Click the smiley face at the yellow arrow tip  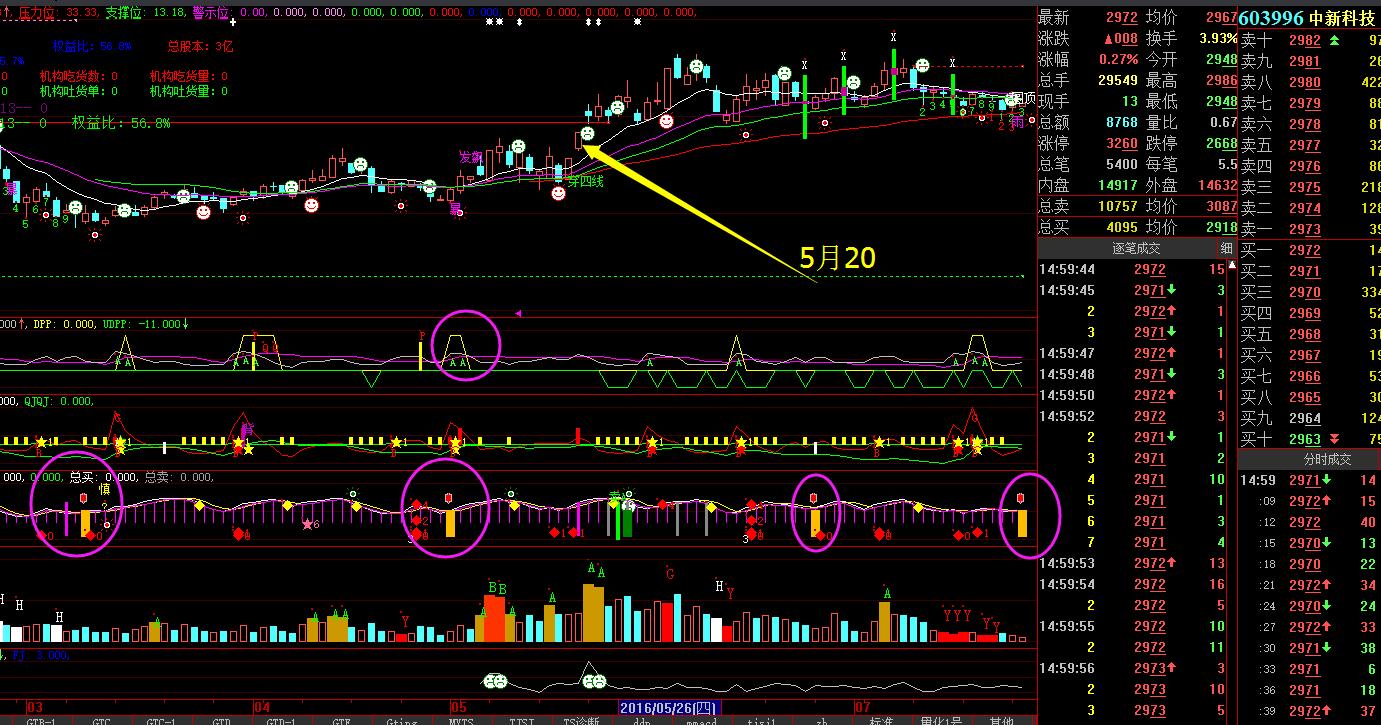pyautogui.click(x=587, y=133)
